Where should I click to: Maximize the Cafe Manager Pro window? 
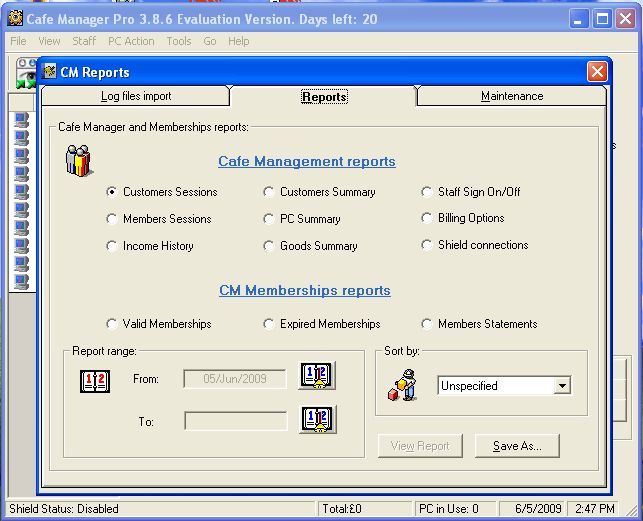pos(602,19)
